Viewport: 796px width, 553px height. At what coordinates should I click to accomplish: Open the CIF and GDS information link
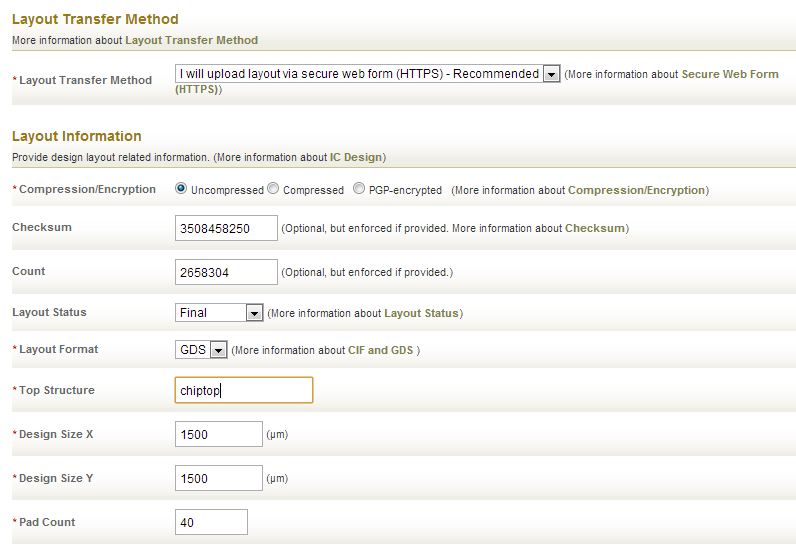[x=381, y=350]
